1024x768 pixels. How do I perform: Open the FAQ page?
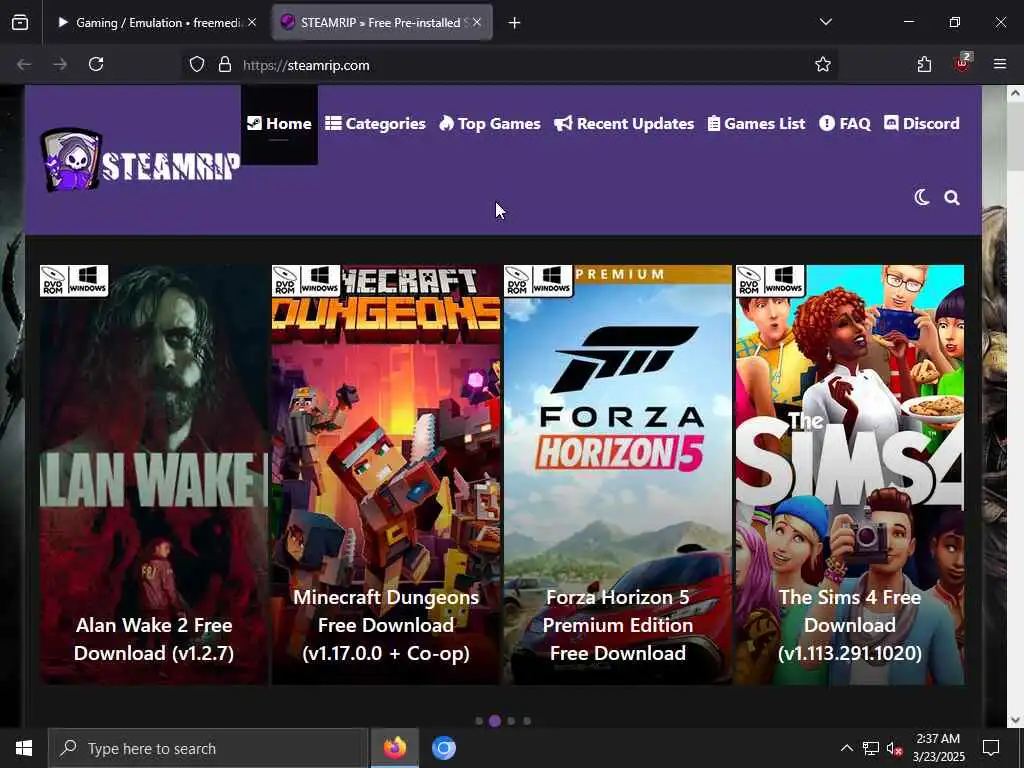click(x=845, y=124)
